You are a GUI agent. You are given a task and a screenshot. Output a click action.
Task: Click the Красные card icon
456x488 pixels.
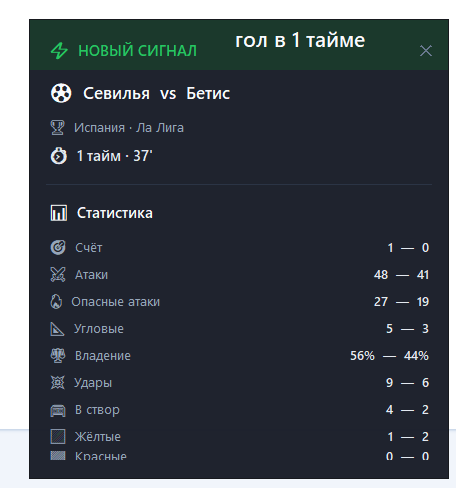click(58, 455)
